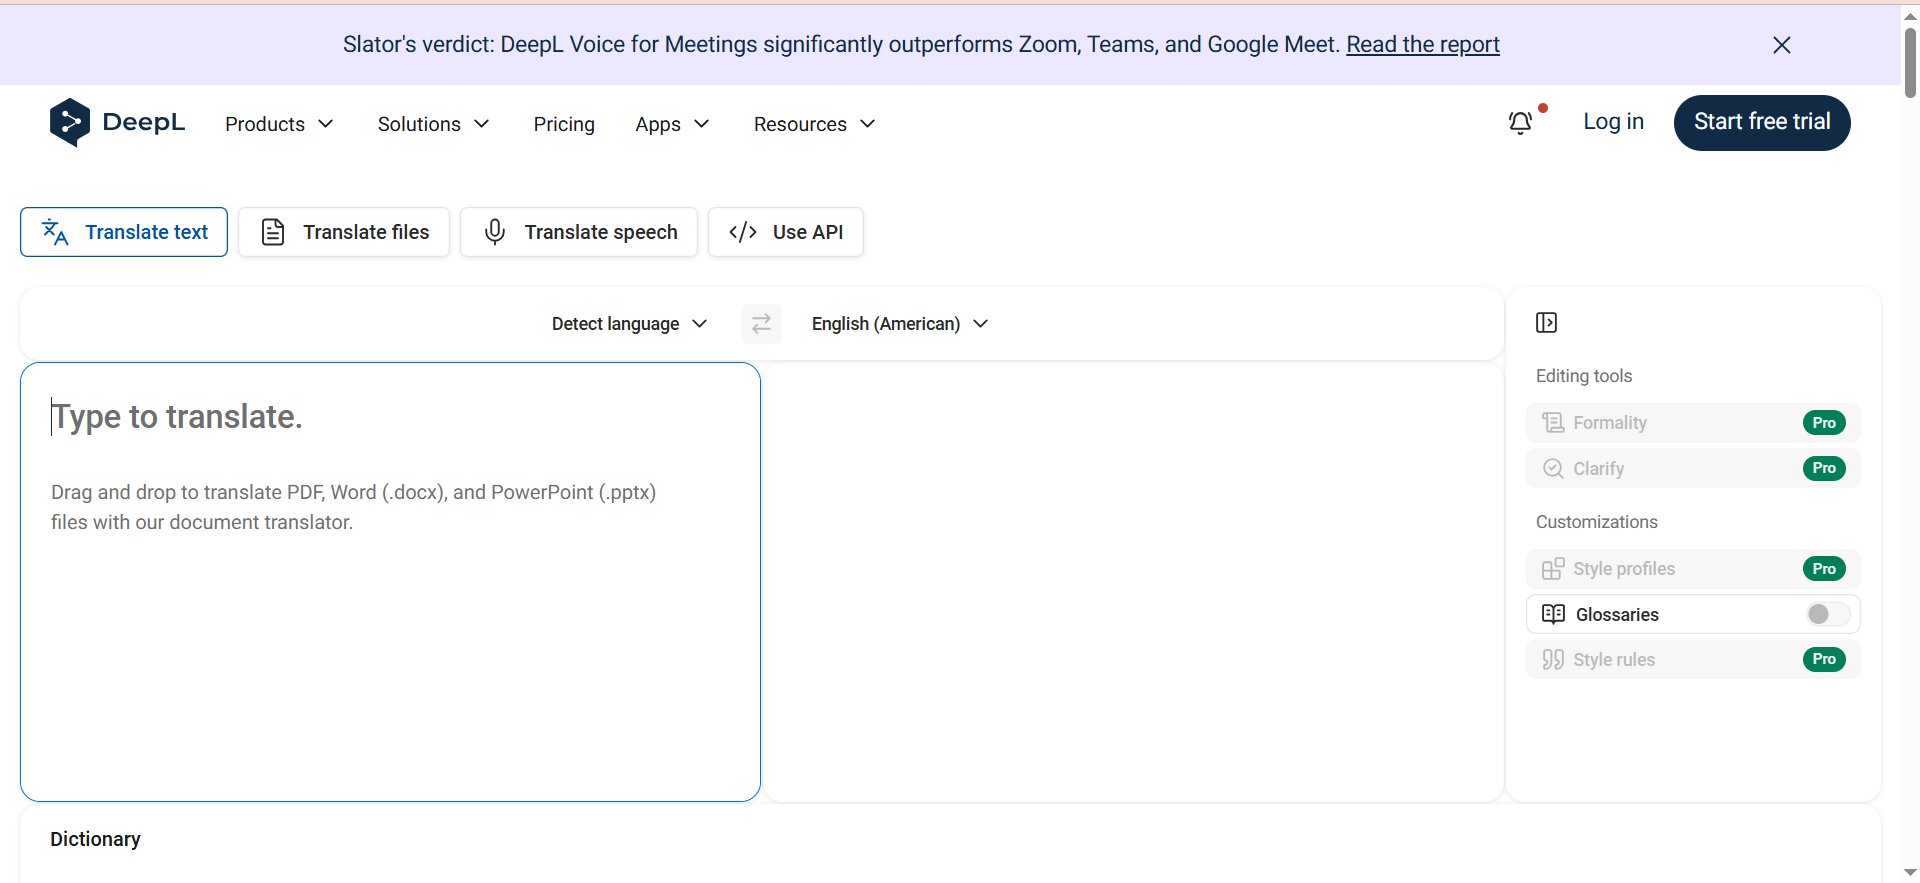Image resolution: width=1920 pixels, height=883 pixels.
Task: Select the Style rules option
Action: click(1693, 659)
